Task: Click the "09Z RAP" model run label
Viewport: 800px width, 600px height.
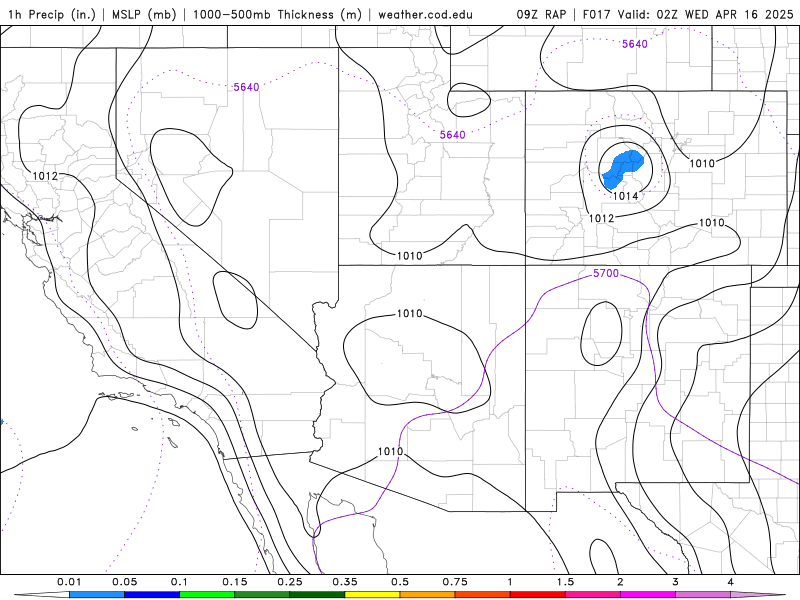Action: coord(541,14)
